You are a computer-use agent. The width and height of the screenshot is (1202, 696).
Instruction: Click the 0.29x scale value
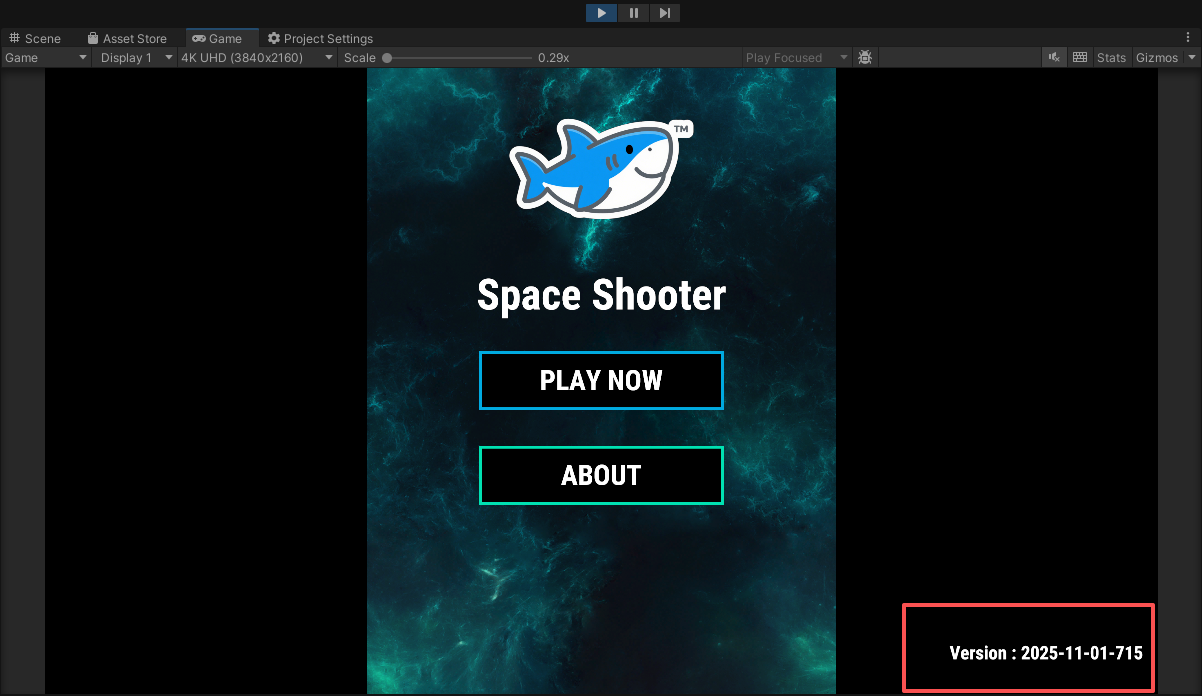pos(553,58)
